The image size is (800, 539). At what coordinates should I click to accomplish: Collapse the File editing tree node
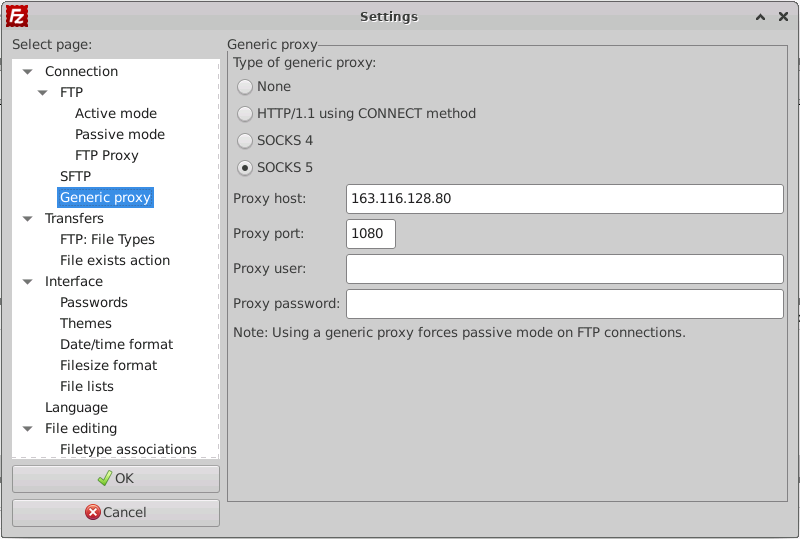coord(27,429)
